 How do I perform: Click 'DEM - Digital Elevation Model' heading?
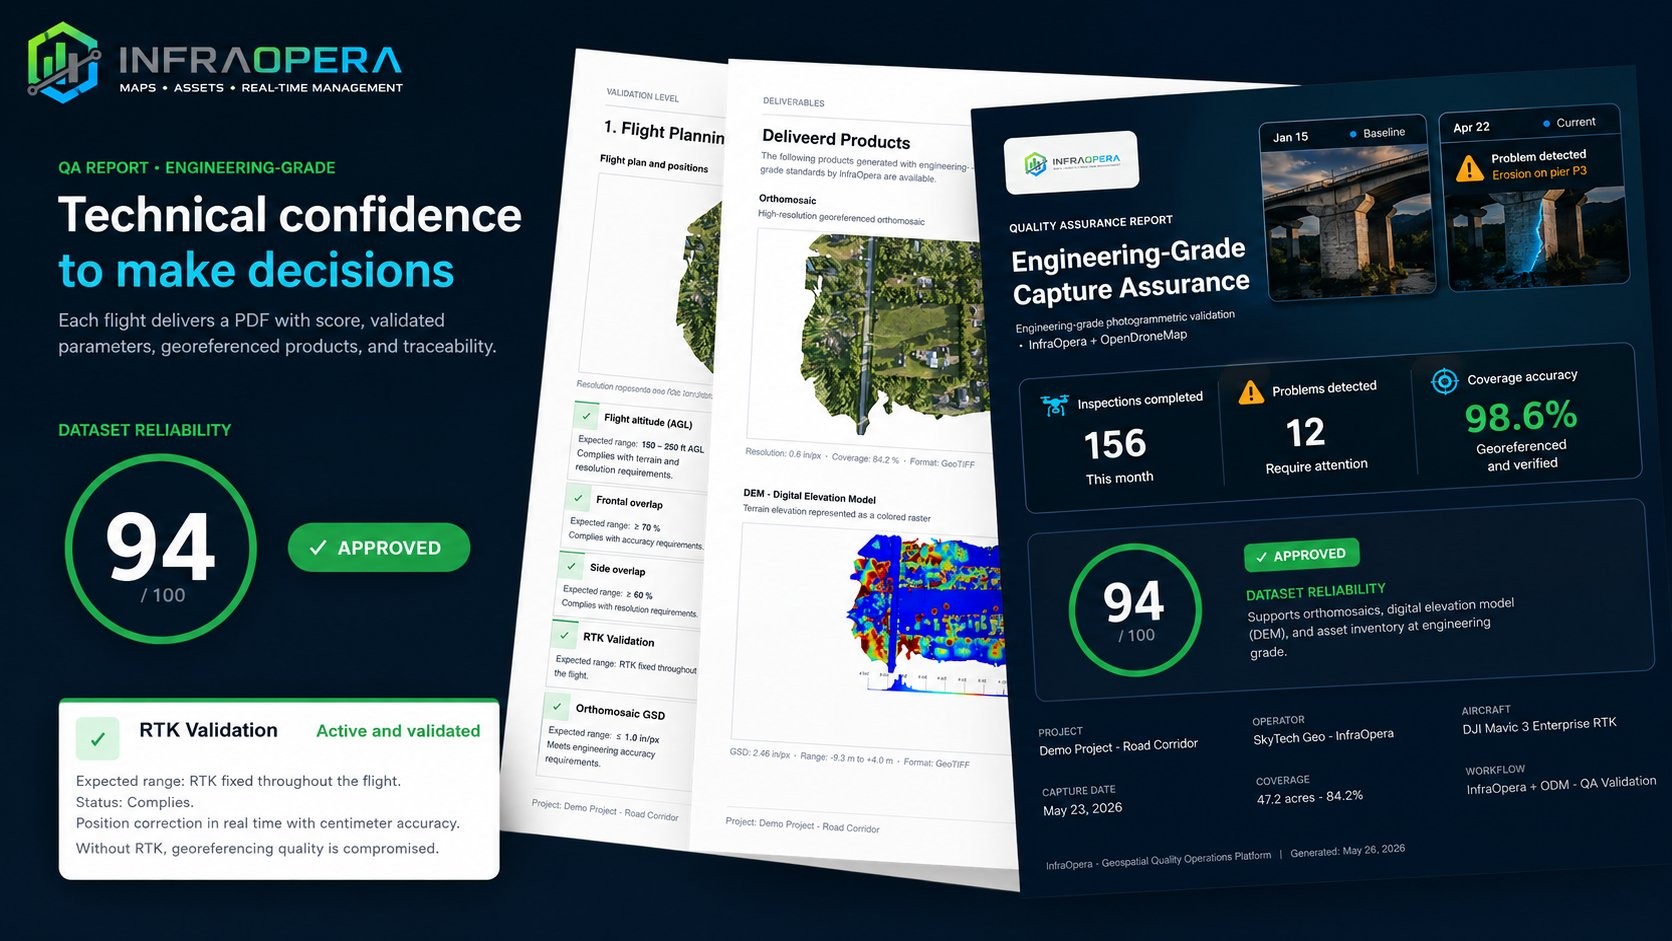click(809, 496)
